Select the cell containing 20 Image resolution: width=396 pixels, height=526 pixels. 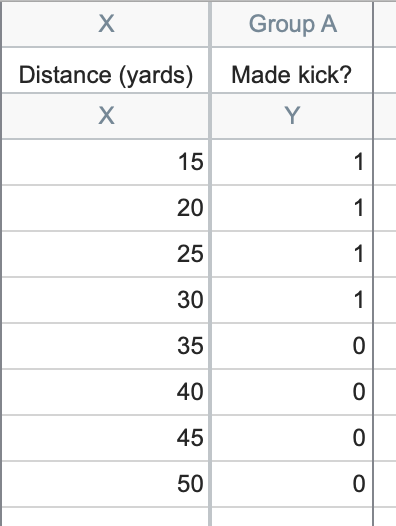105,208
